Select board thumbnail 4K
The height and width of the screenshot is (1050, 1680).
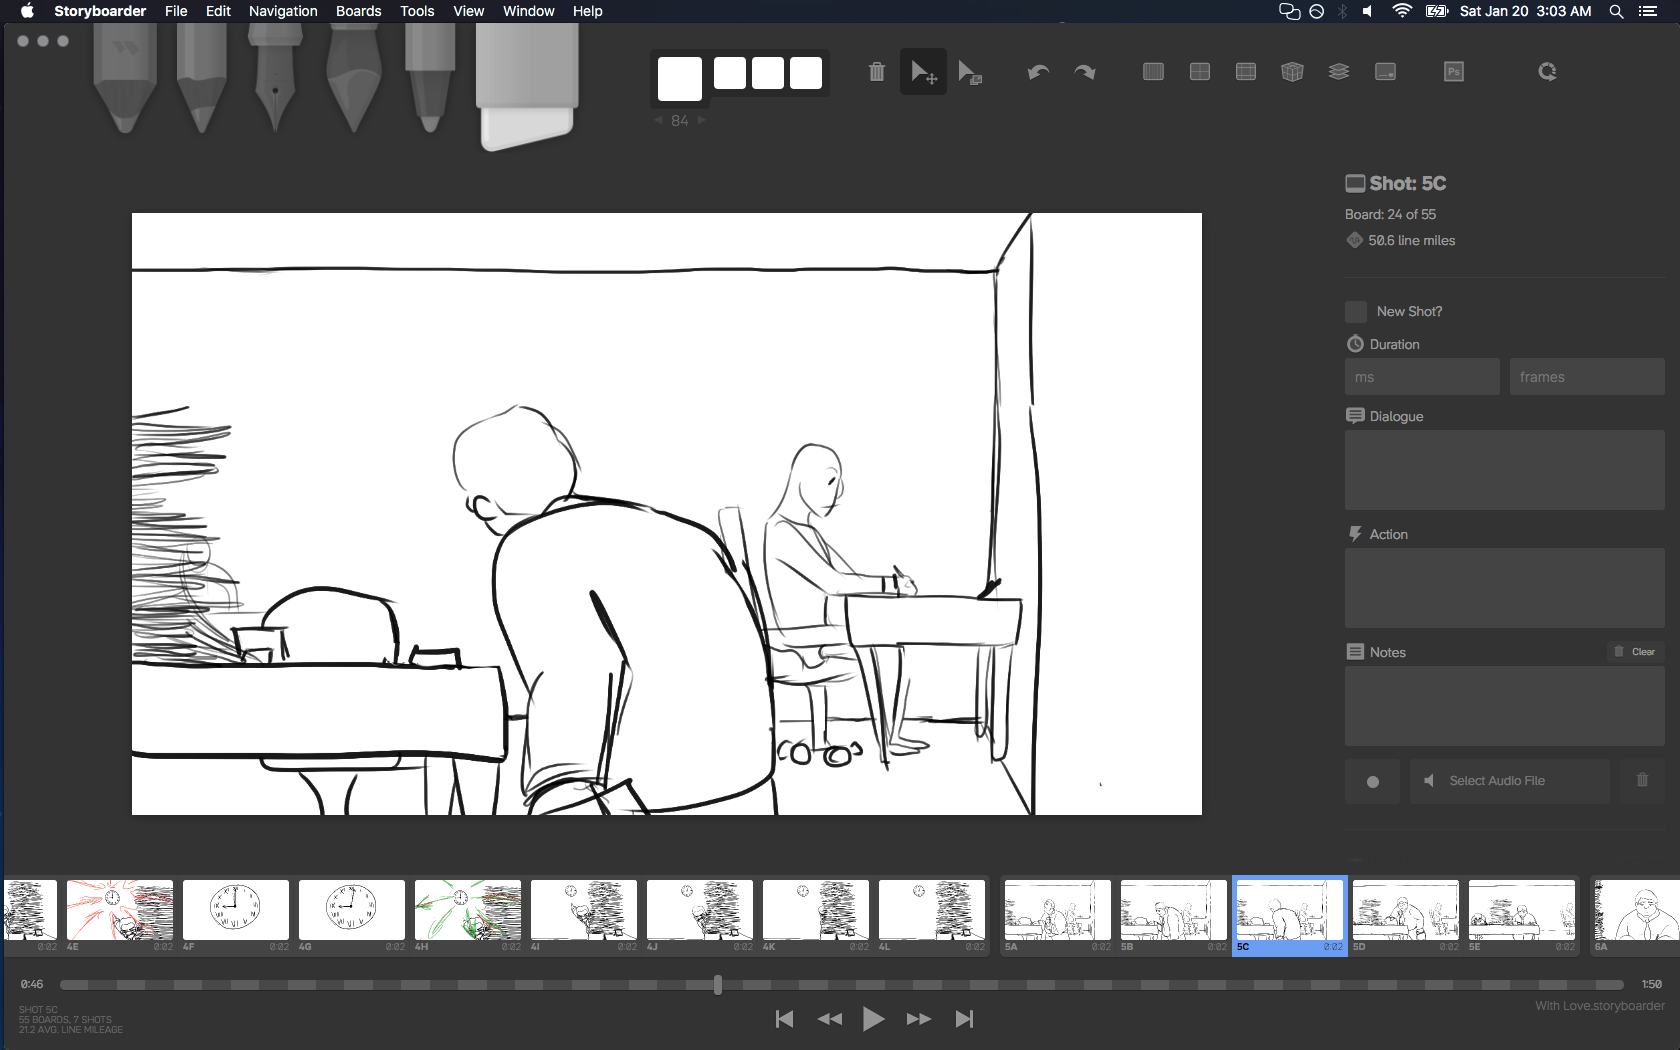(x=816, y=910)
